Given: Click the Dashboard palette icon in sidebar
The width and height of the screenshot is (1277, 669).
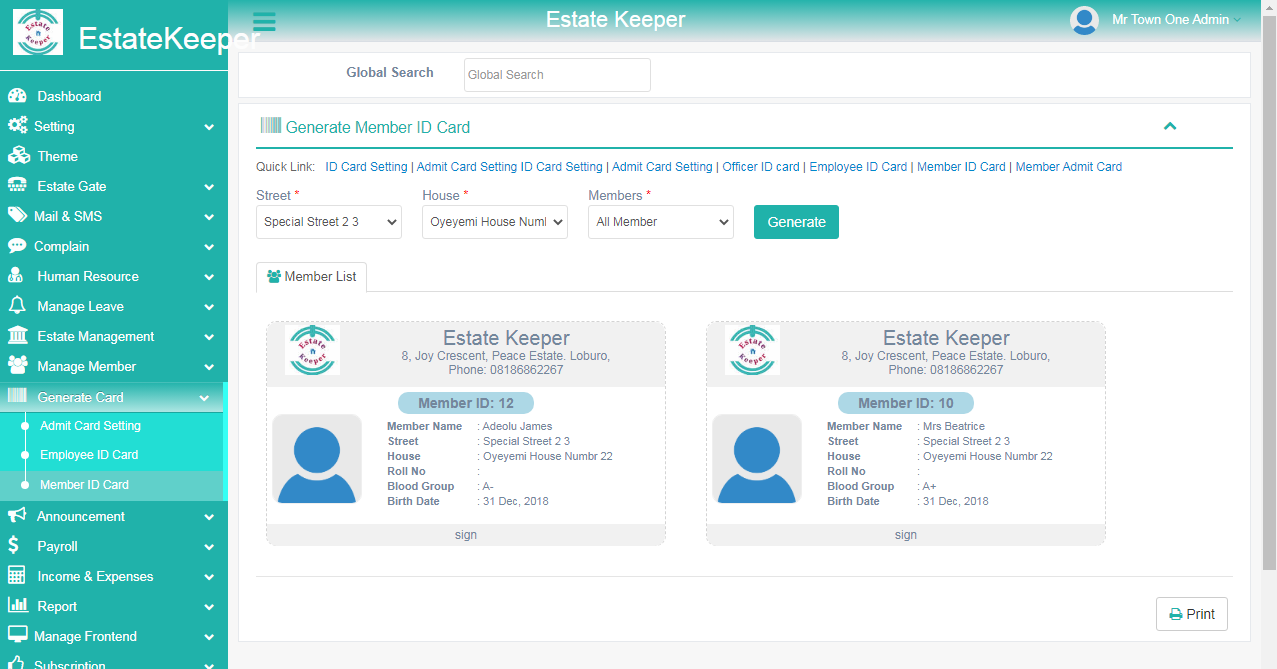Looking at the screenshot, I should click(x=17, y=96).
